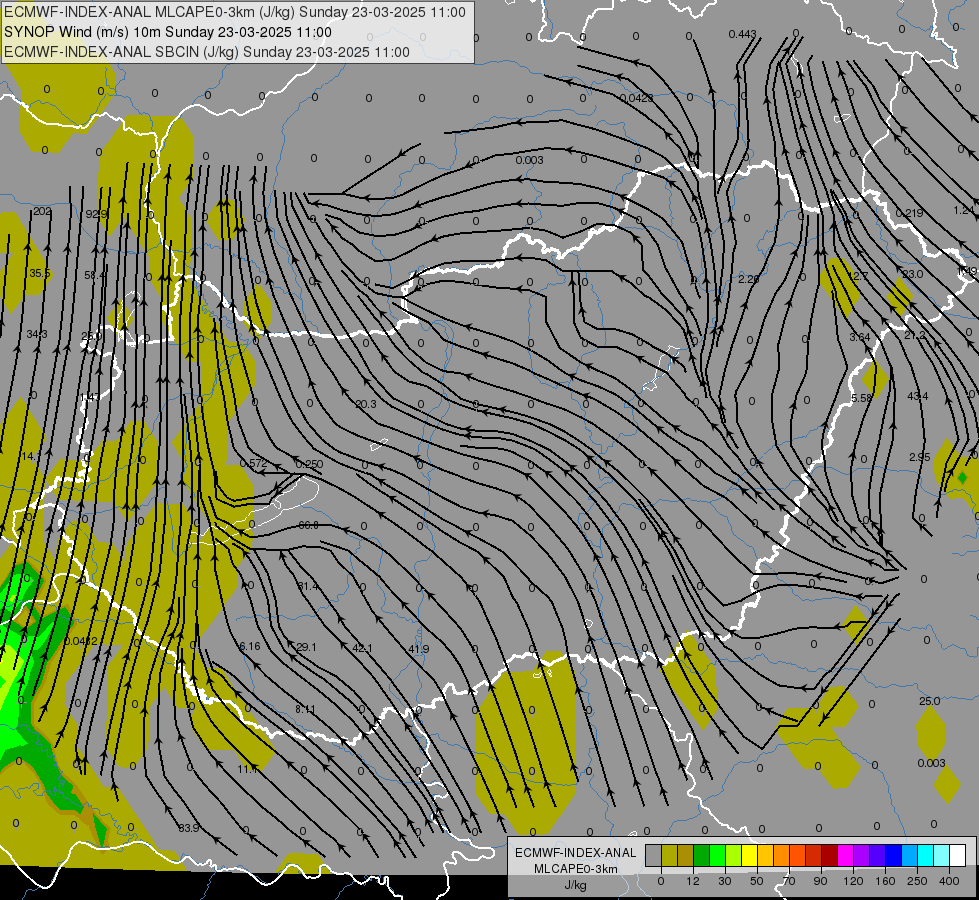Click the map value 83.9
Screen dimensions: 979x900
coord(189,828)
